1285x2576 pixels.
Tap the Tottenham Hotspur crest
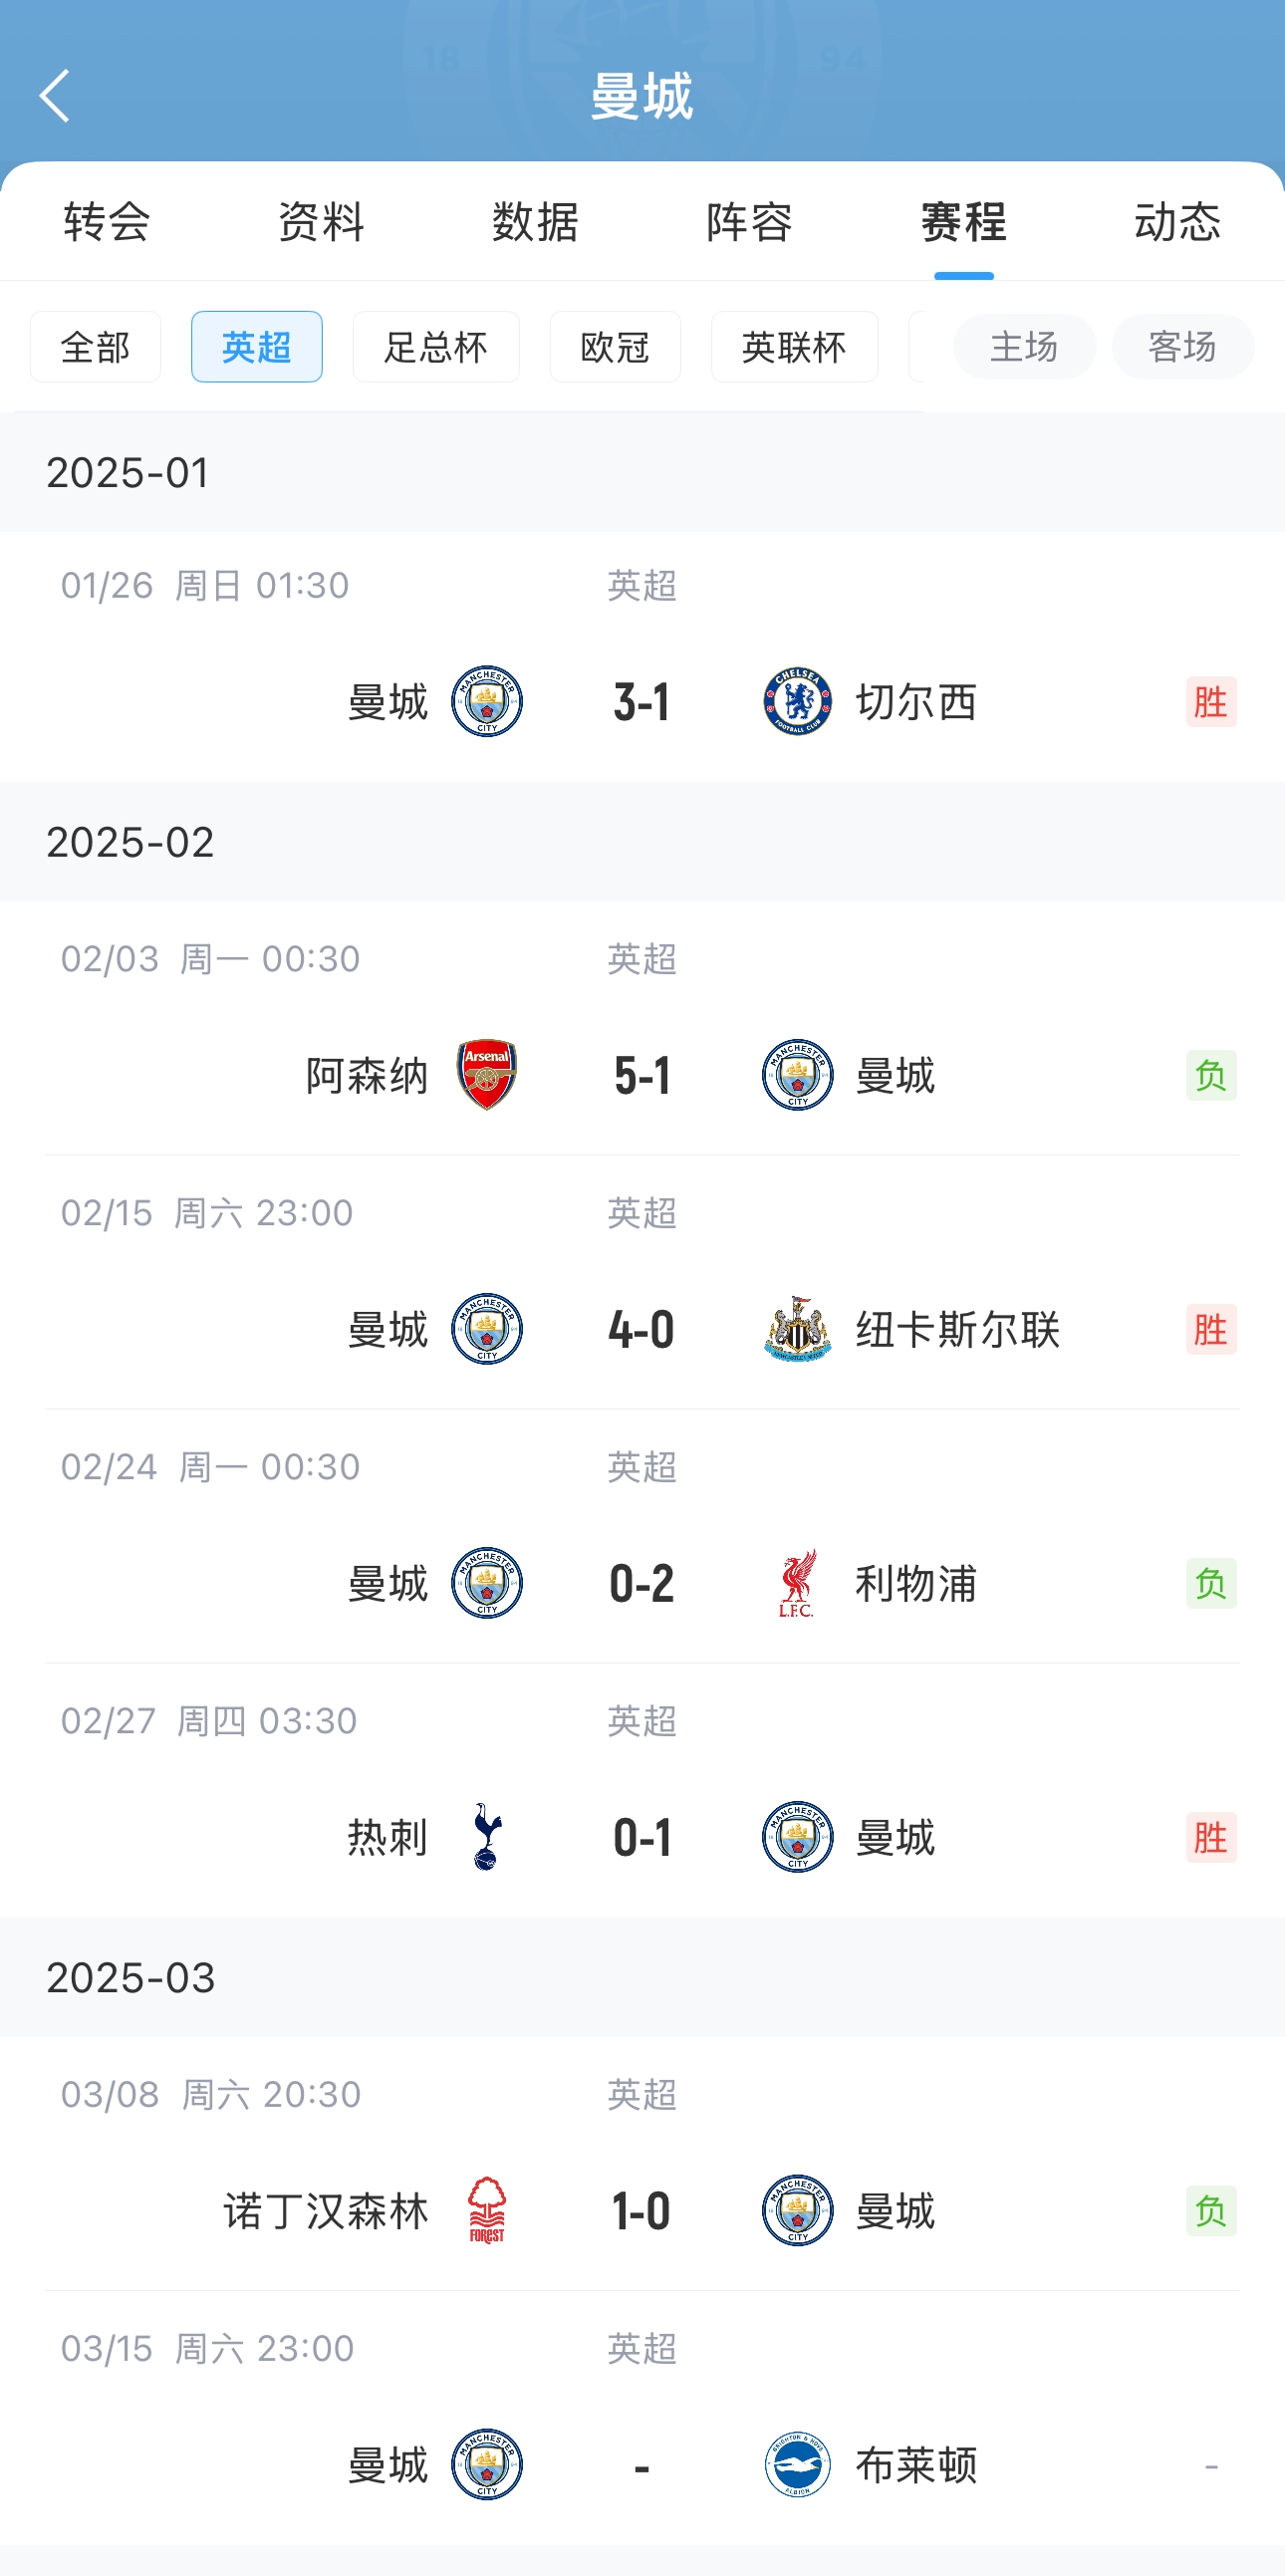click(487, 1837)
